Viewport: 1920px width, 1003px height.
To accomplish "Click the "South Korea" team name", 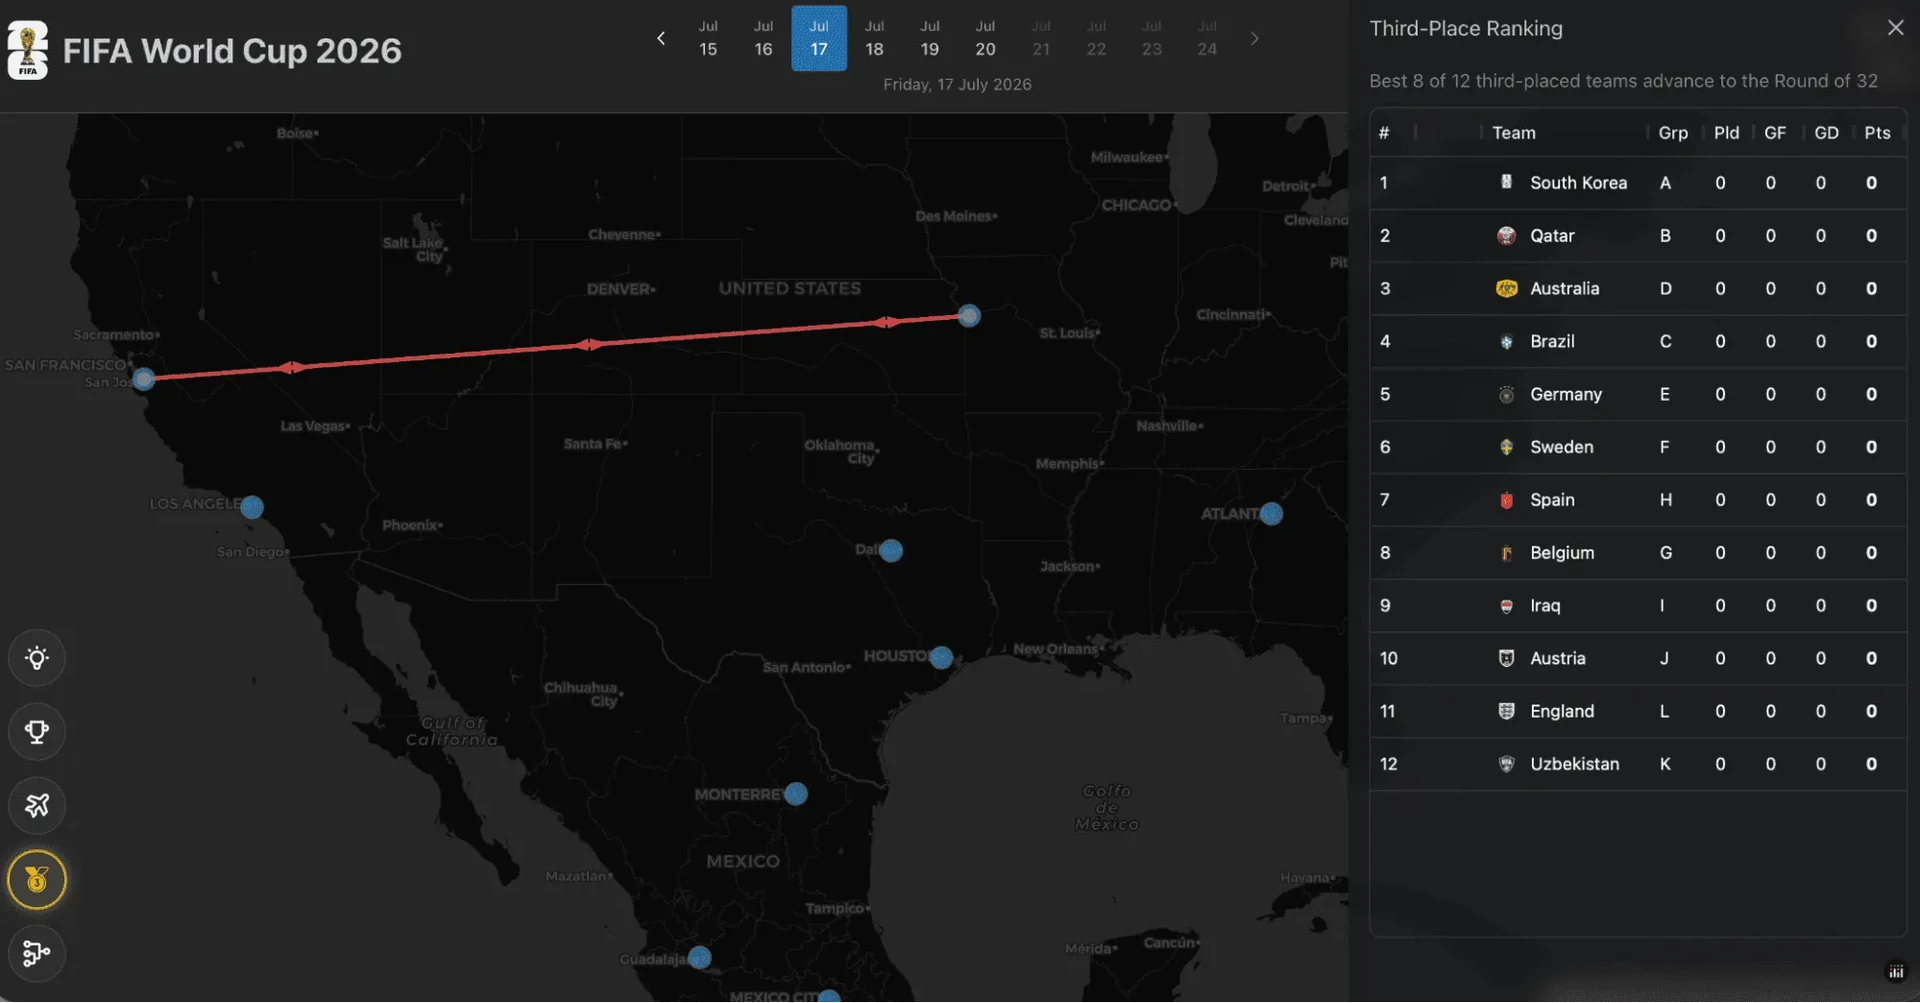I will (1578, 182).
